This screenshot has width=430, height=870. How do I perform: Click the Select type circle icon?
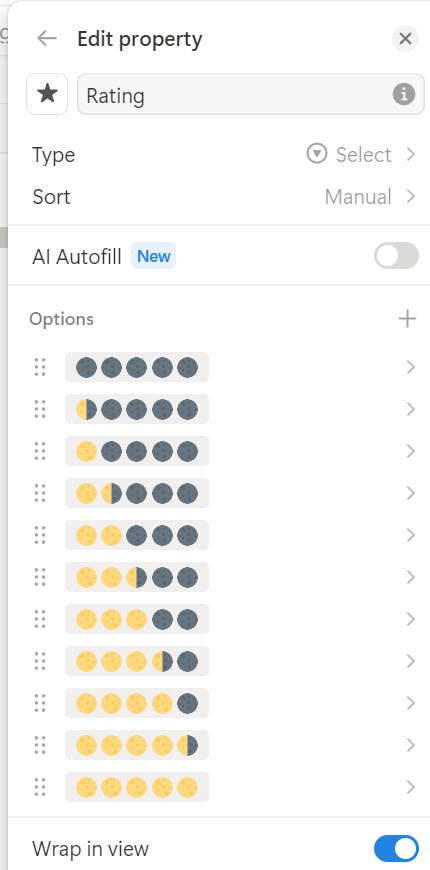pos(316,154)
